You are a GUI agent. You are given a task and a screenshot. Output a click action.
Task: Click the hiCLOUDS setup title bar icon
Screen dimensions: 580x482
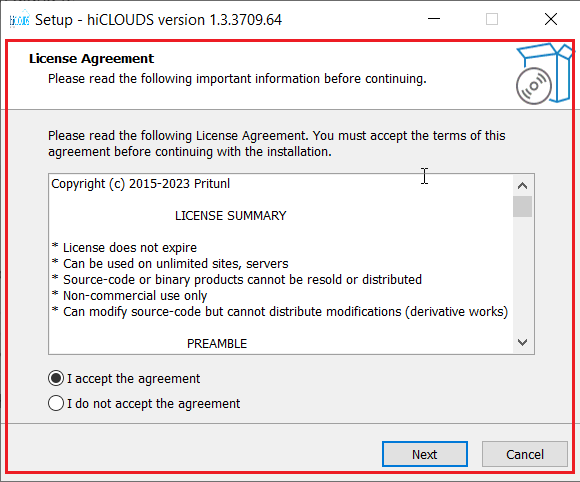(19, 19)
